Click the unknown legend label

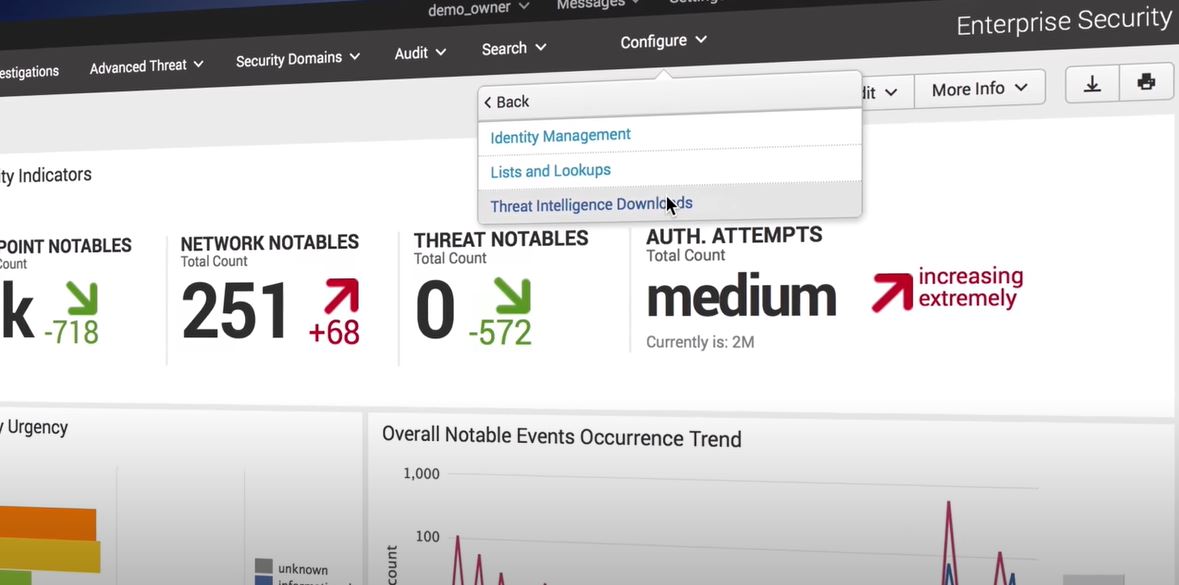point(303,569)
